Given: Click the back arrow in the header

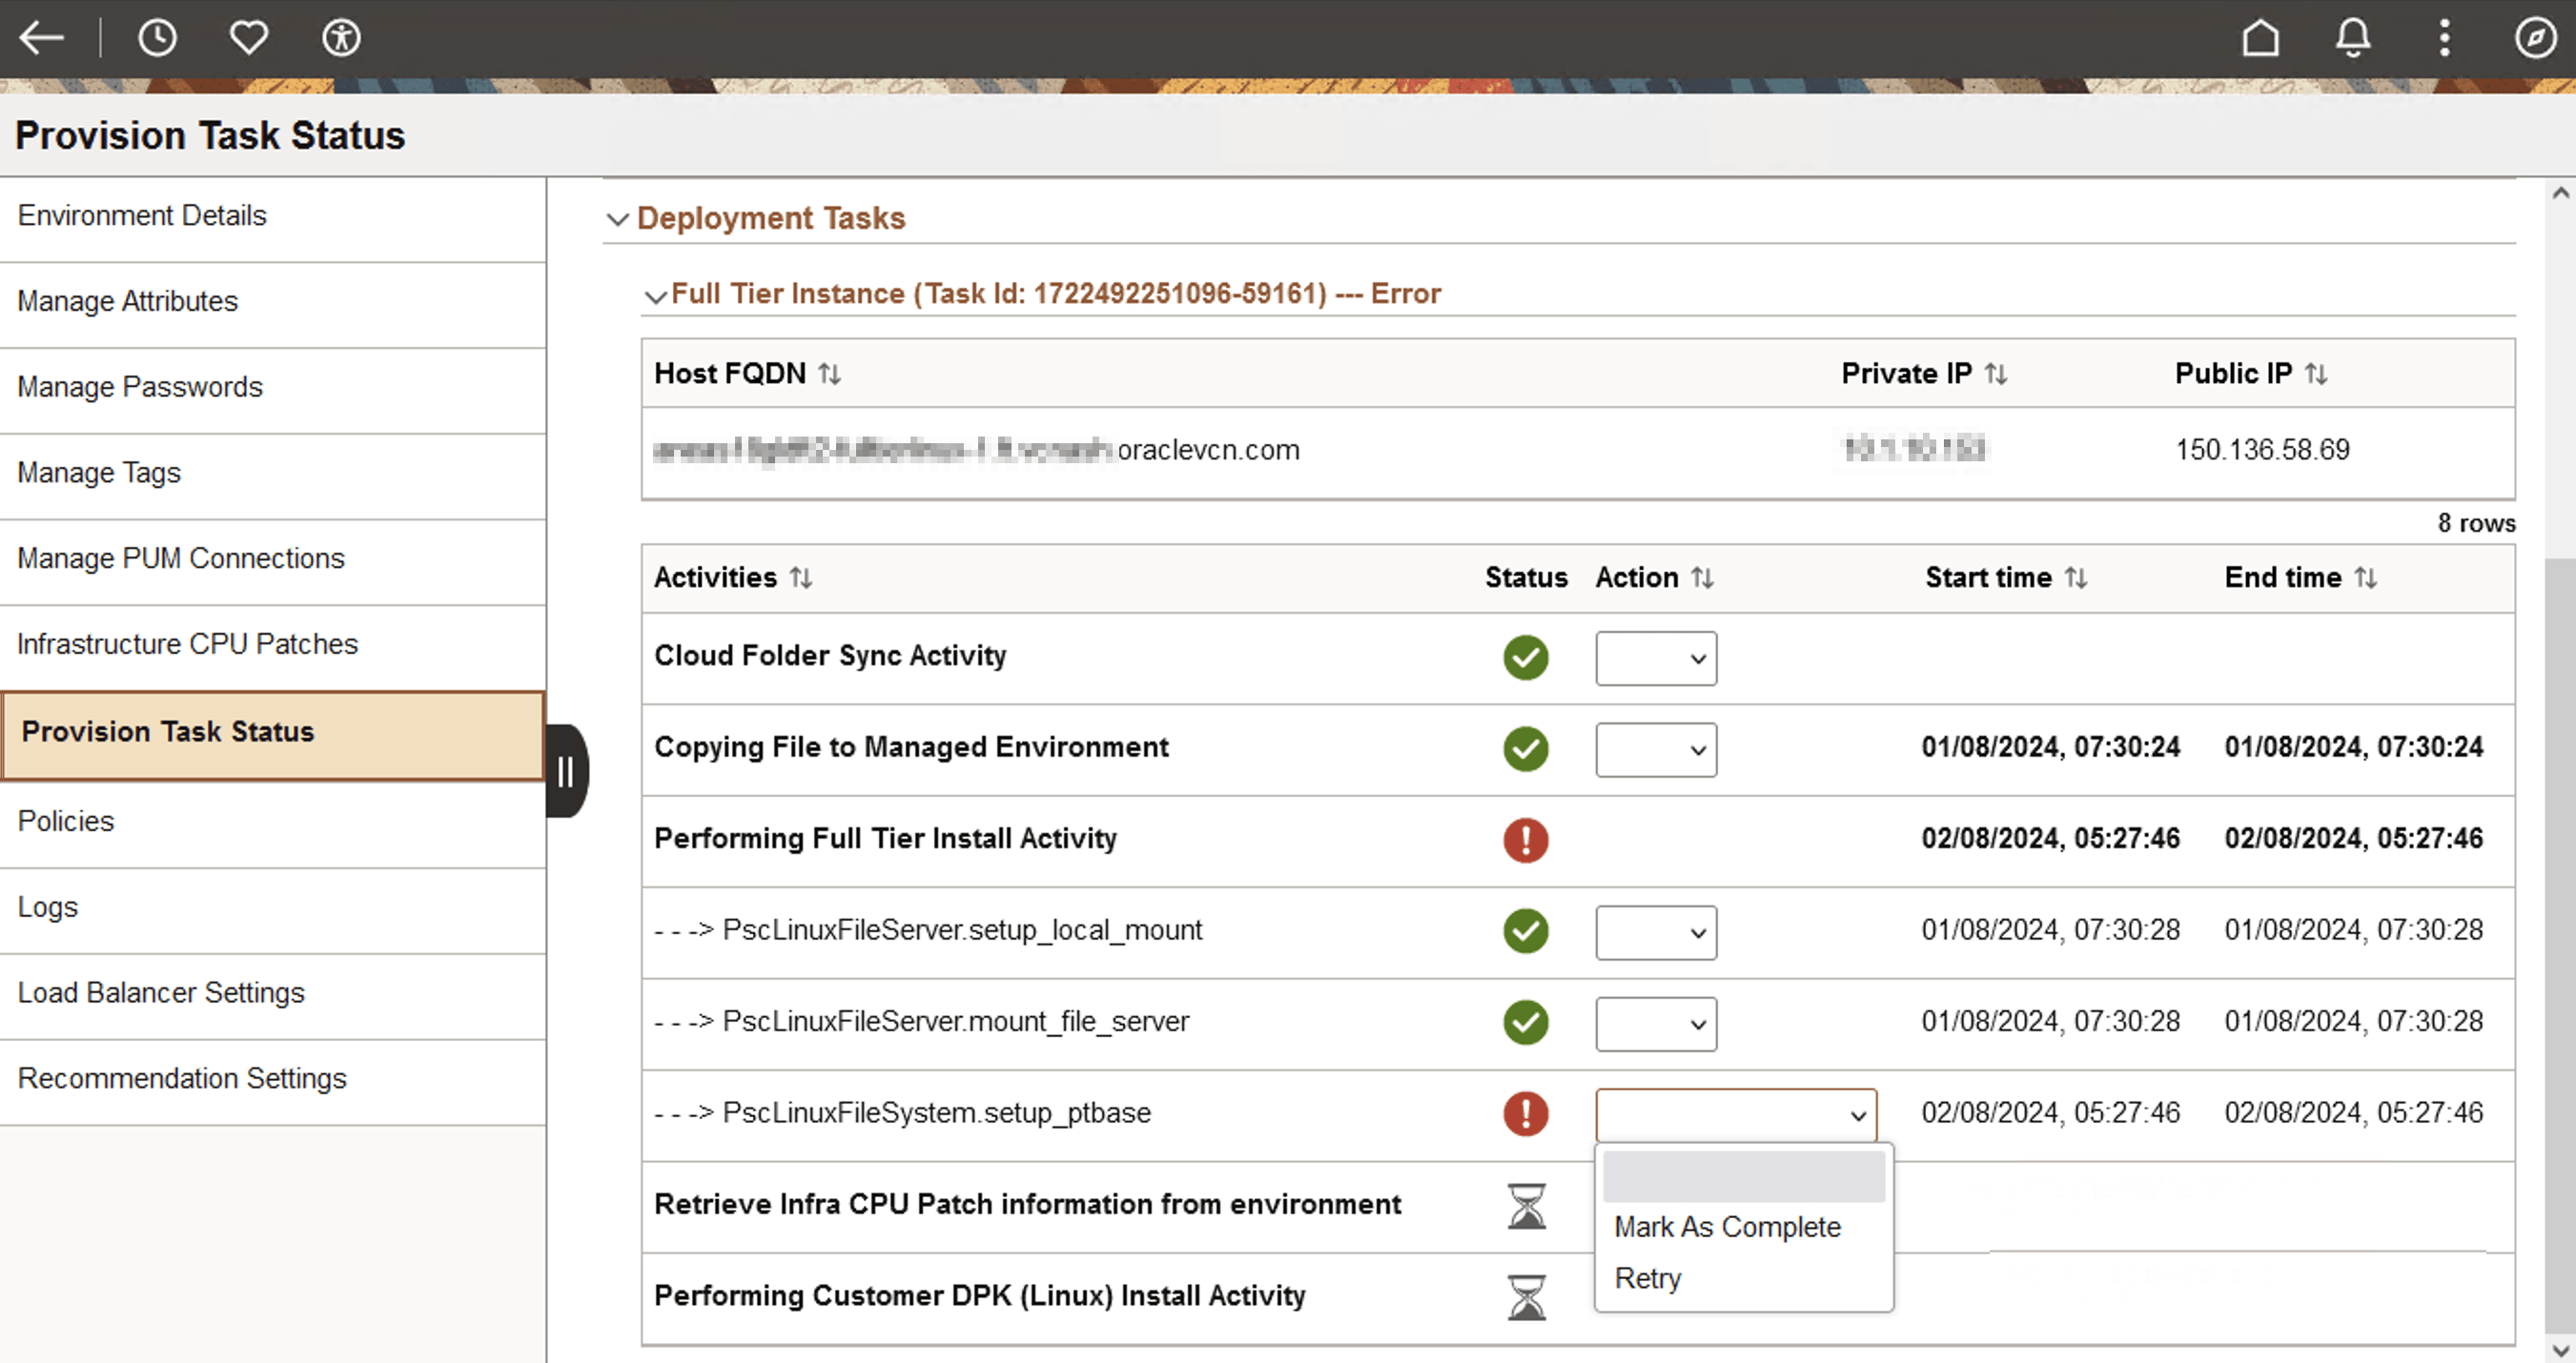Looking at the screenshot, I should pos(41,38).
